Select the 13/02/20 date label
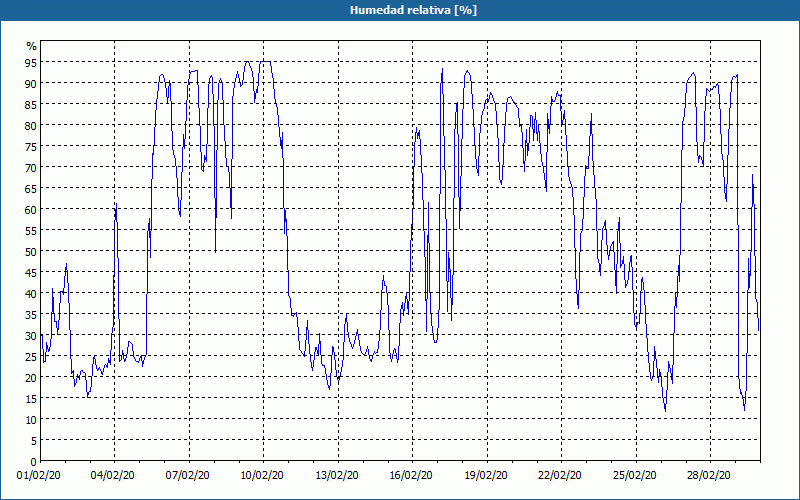The height and width of the screenshot is (500, 800). pyautogui.click(x=336, y=475)
